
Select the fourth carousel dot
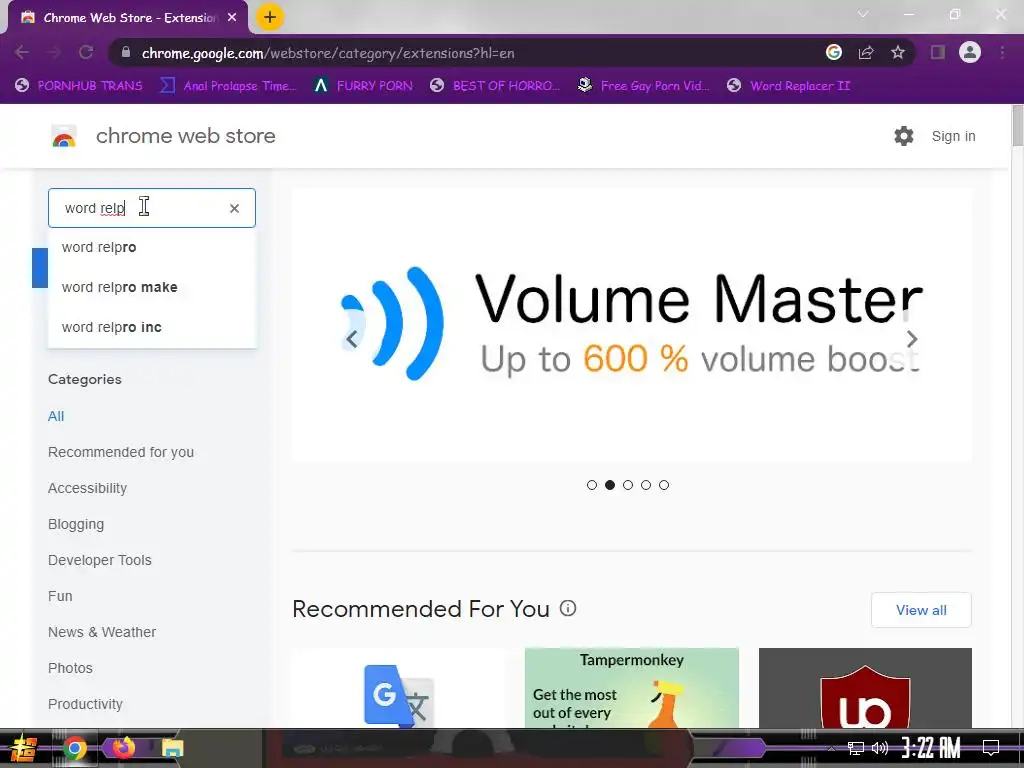pyautogui.click(x=646, y=485)
